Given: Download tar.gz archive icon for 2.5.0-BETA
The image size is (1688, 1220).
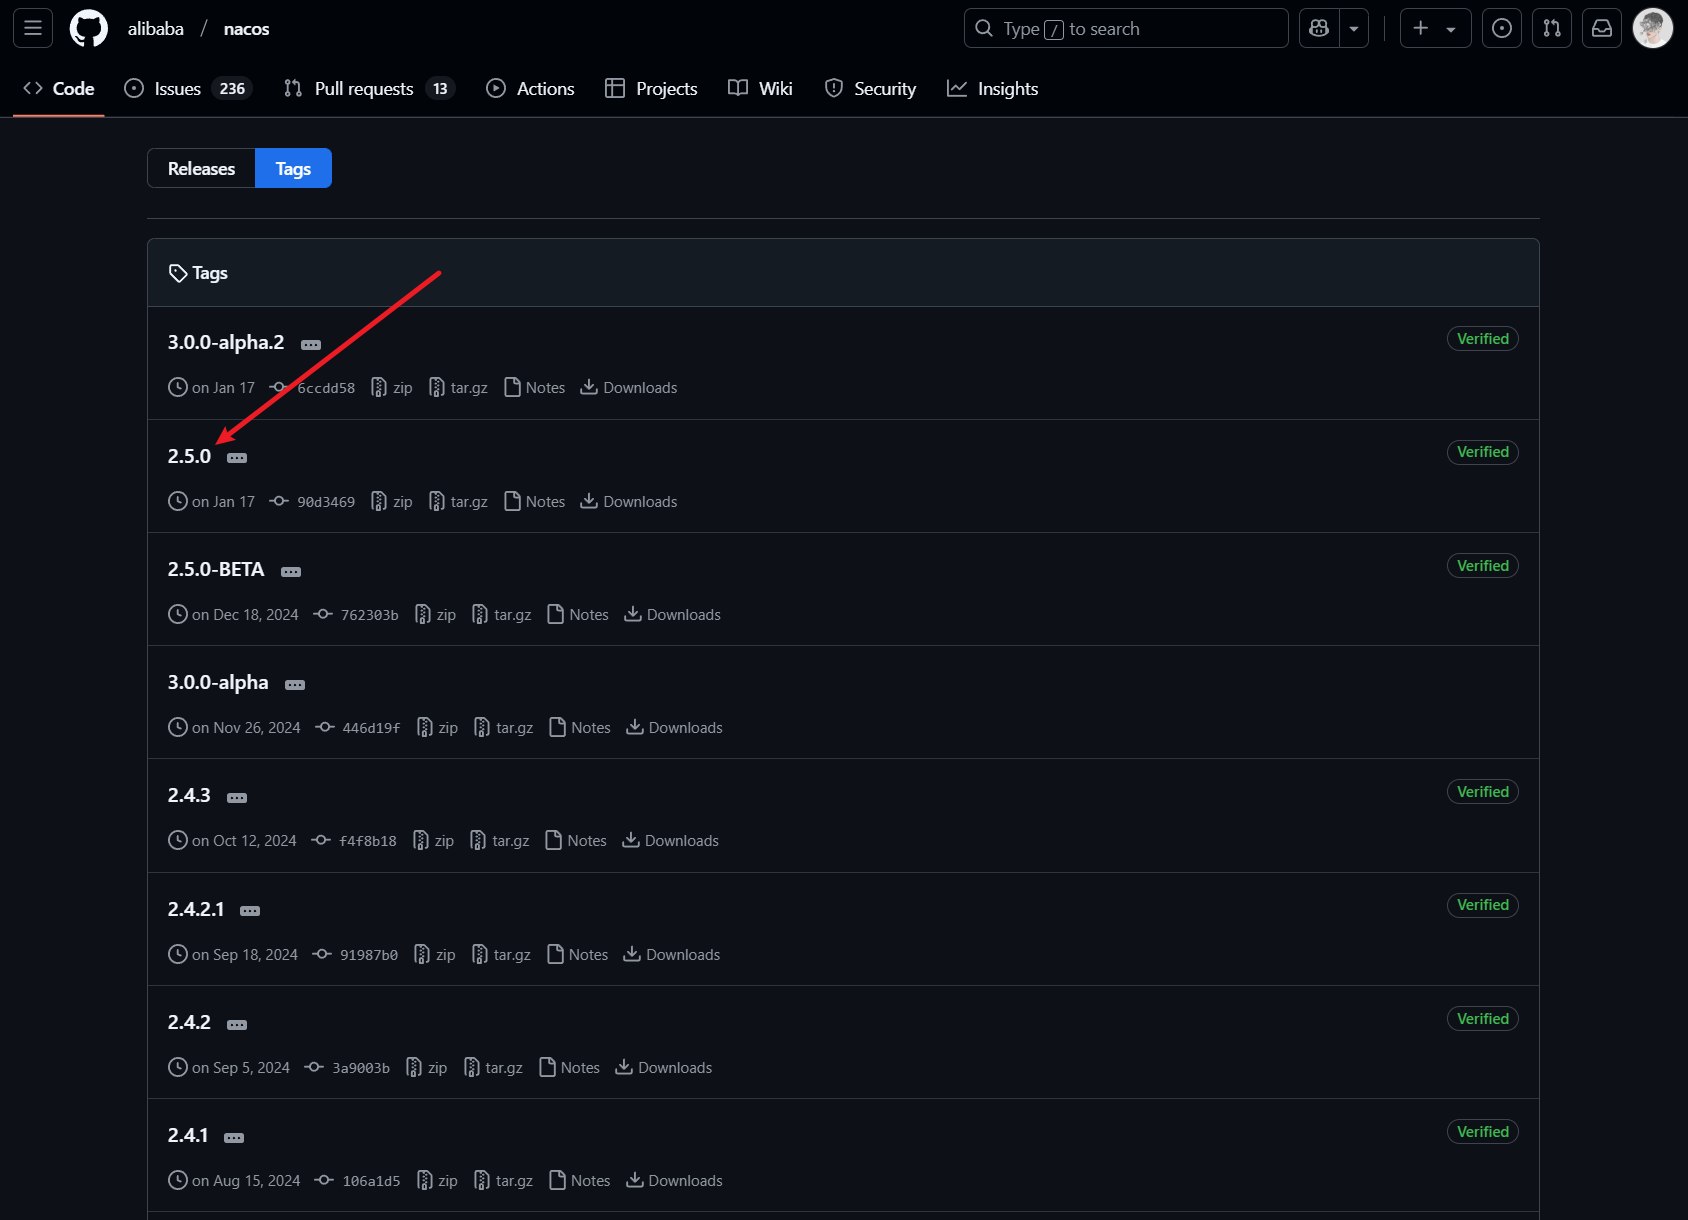Looking at the screenshot, I should (480, 614).
